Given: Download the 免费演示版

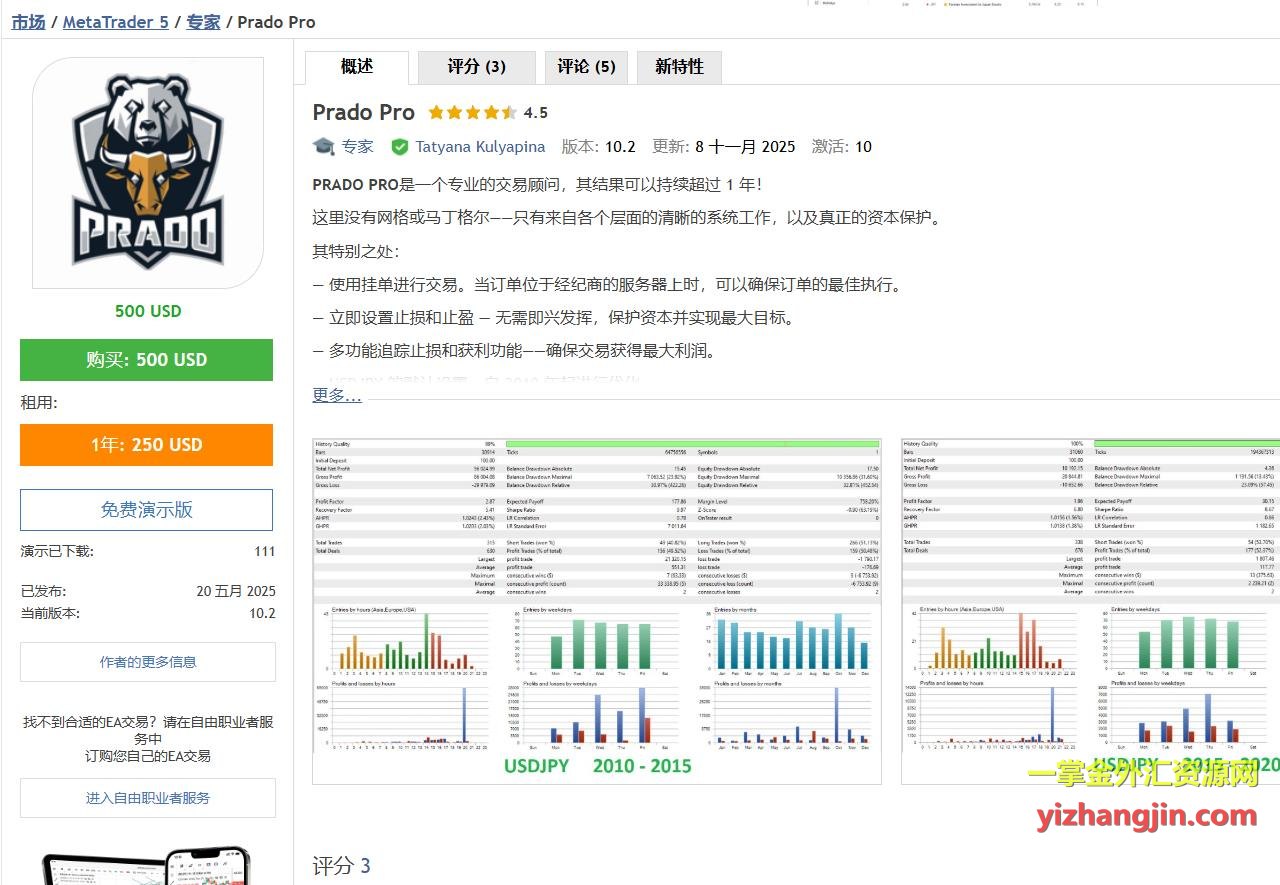Looking at the screenshot, I should (146, 510).
